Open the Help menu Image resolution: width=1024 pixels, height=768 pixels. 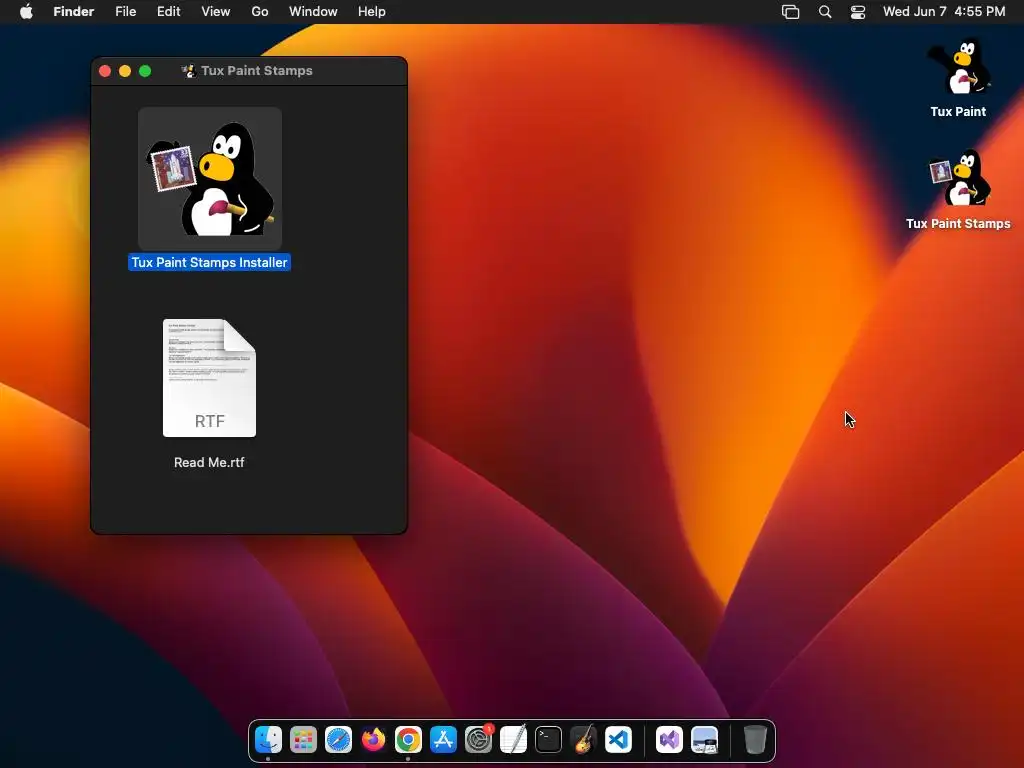[x=372, y=12]
